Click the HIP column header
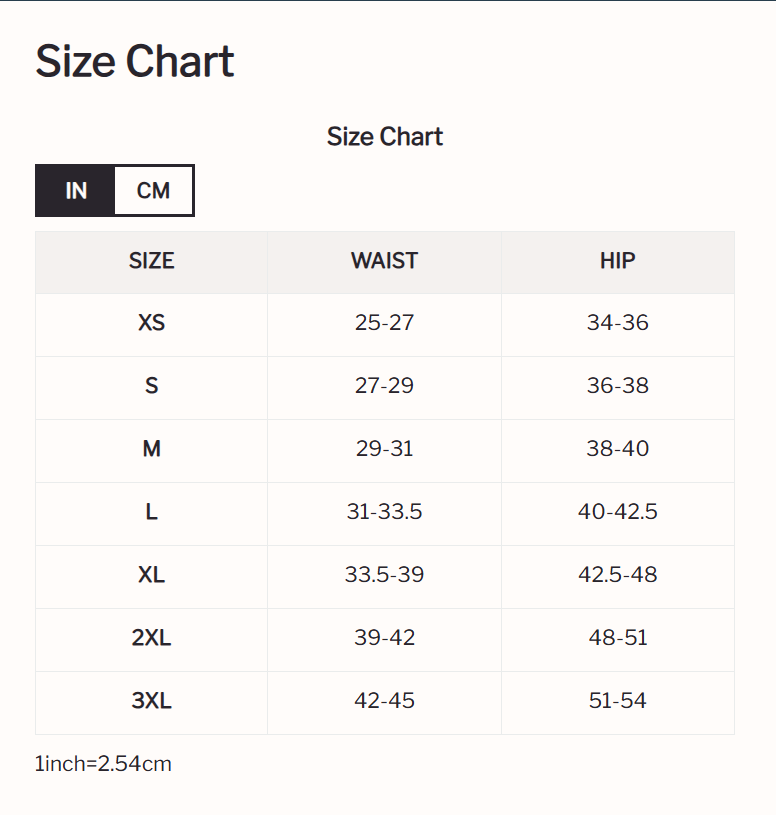 (x=617, y=261)
